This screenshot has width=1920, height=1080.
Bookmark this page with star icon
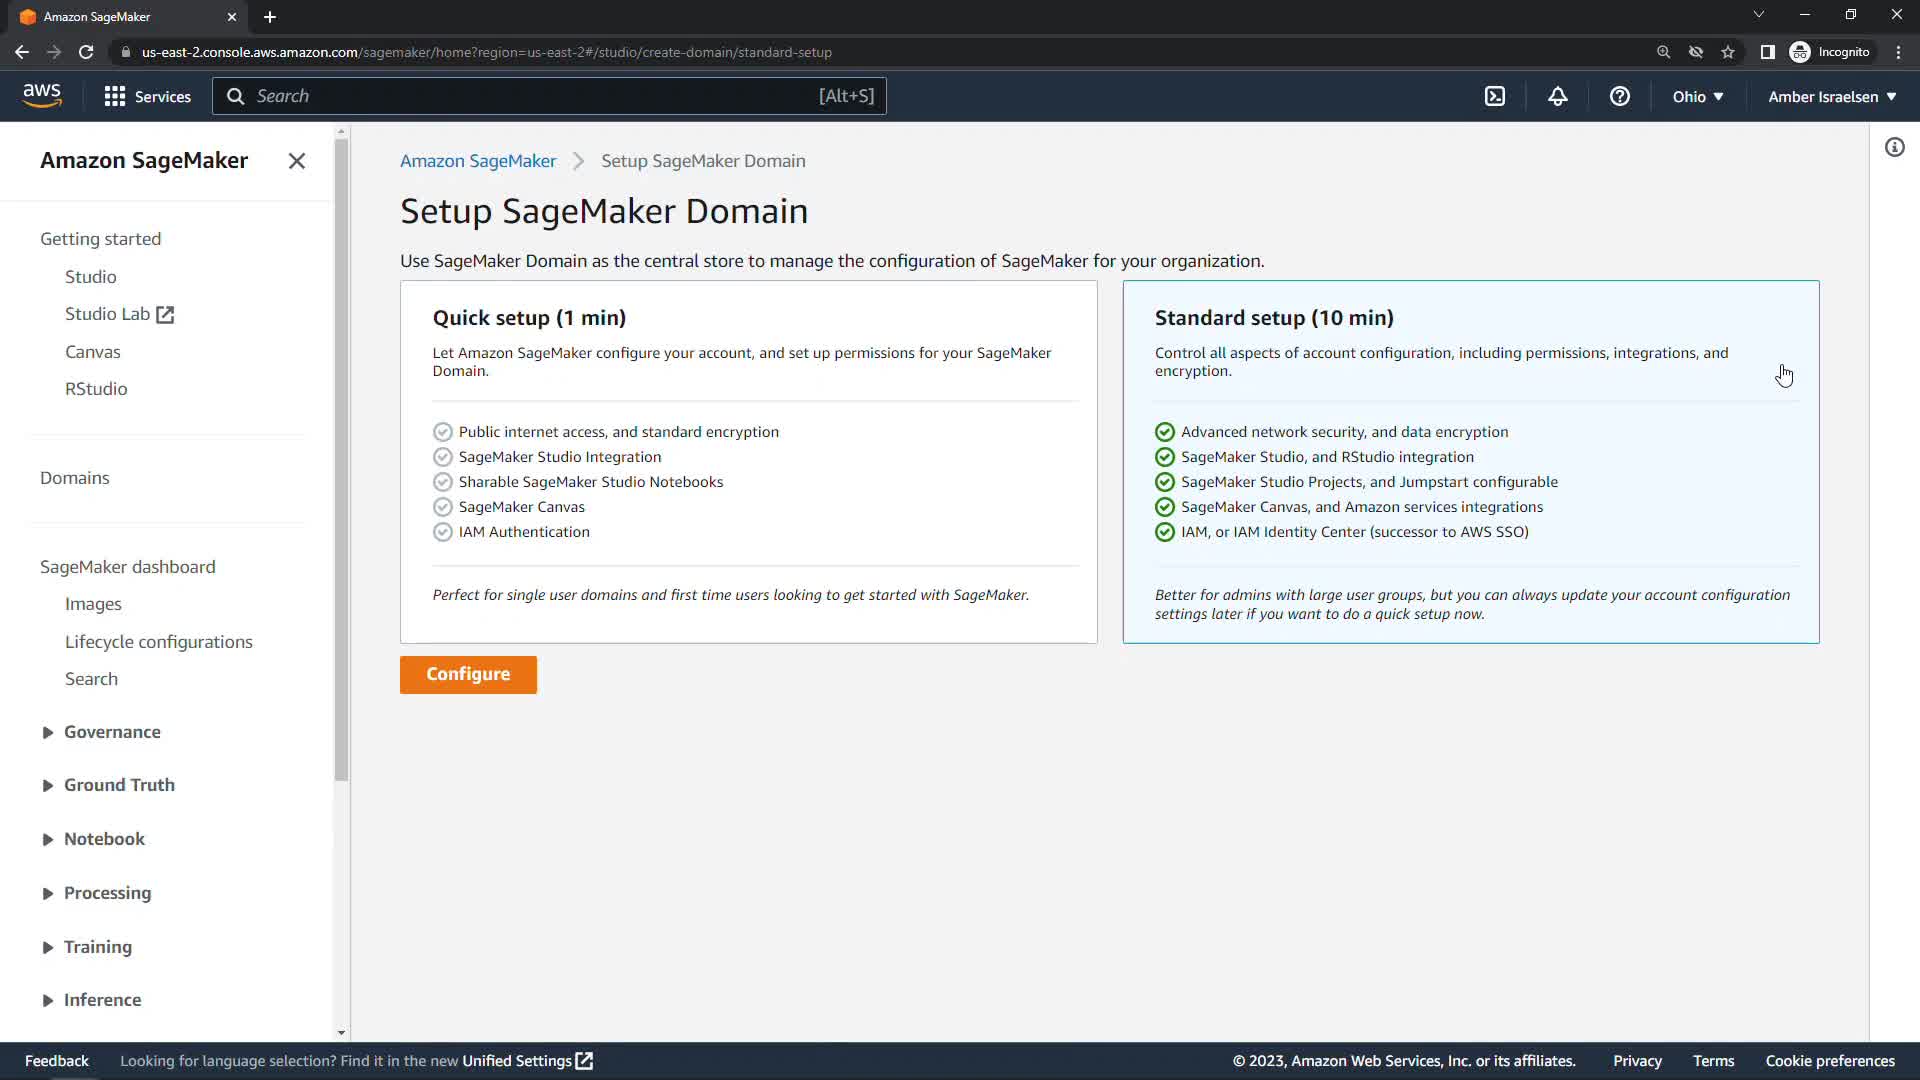coord(1728,52)
